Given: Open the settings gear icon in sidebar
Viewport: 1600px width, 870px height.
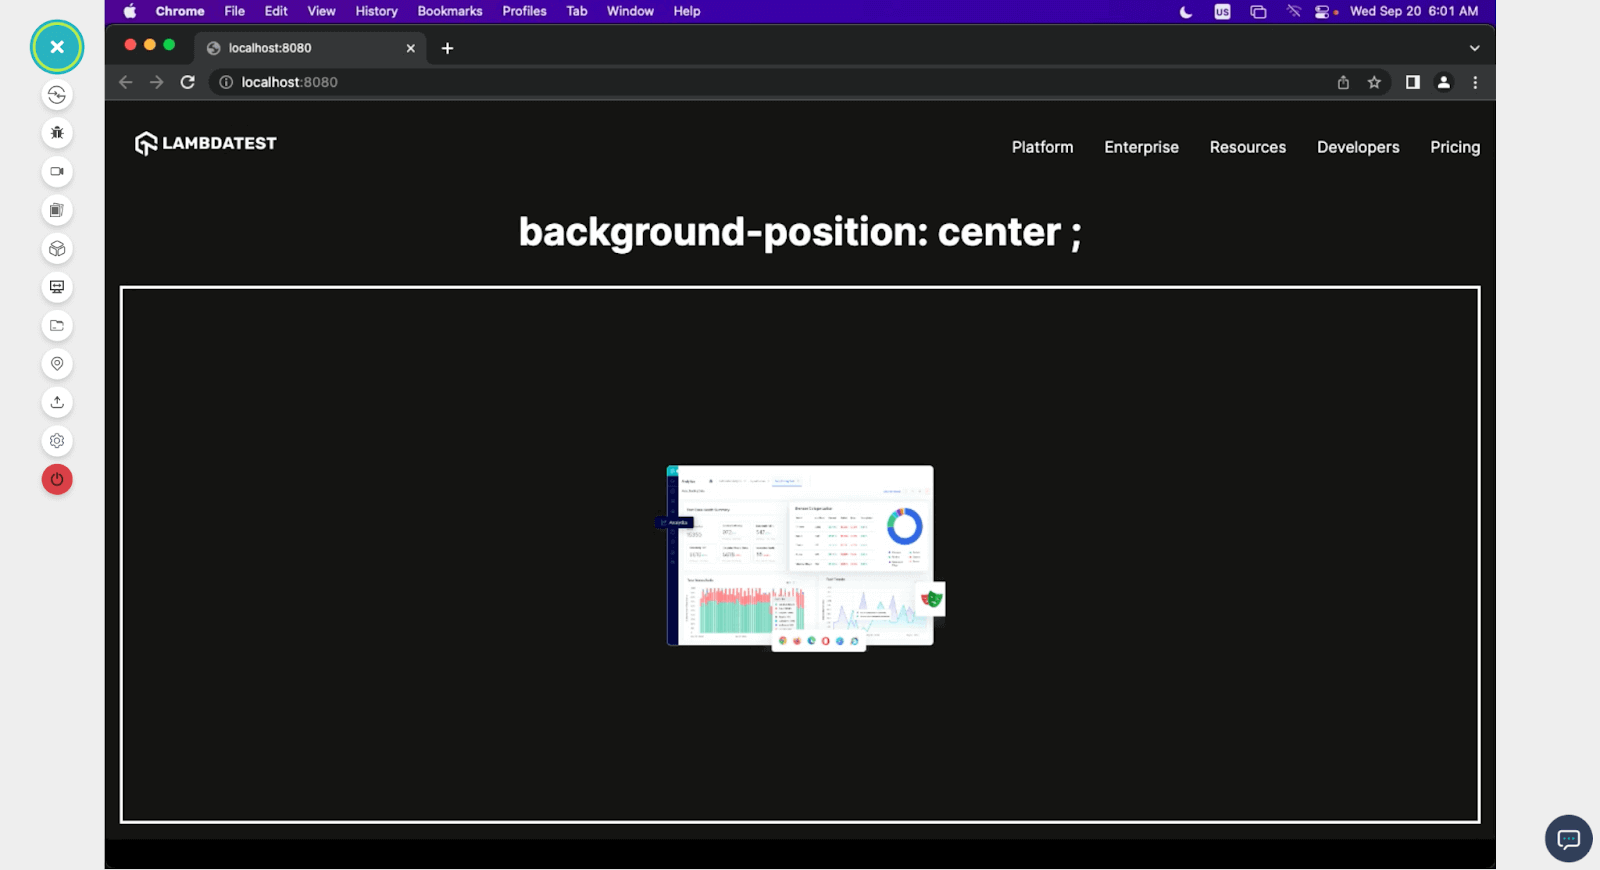Looking at the screenshot, I should point(57,441).
